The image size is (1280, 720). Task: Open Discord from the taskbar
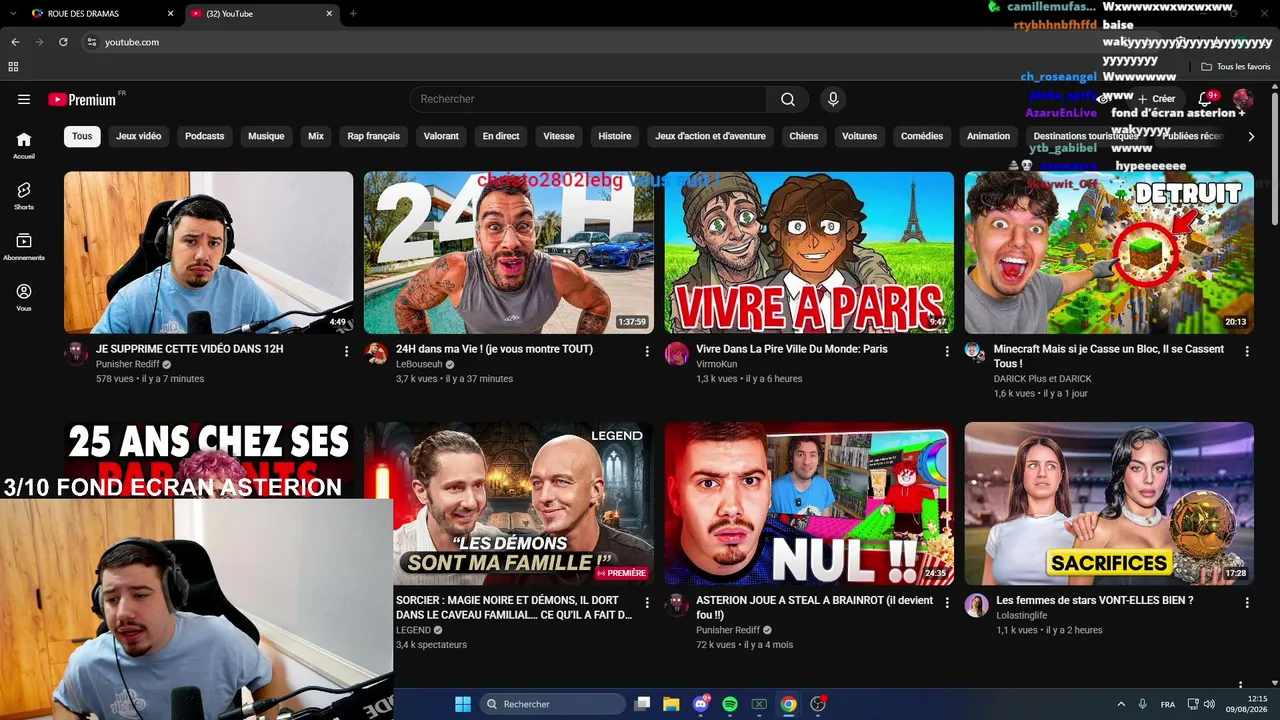pos(701,704)
